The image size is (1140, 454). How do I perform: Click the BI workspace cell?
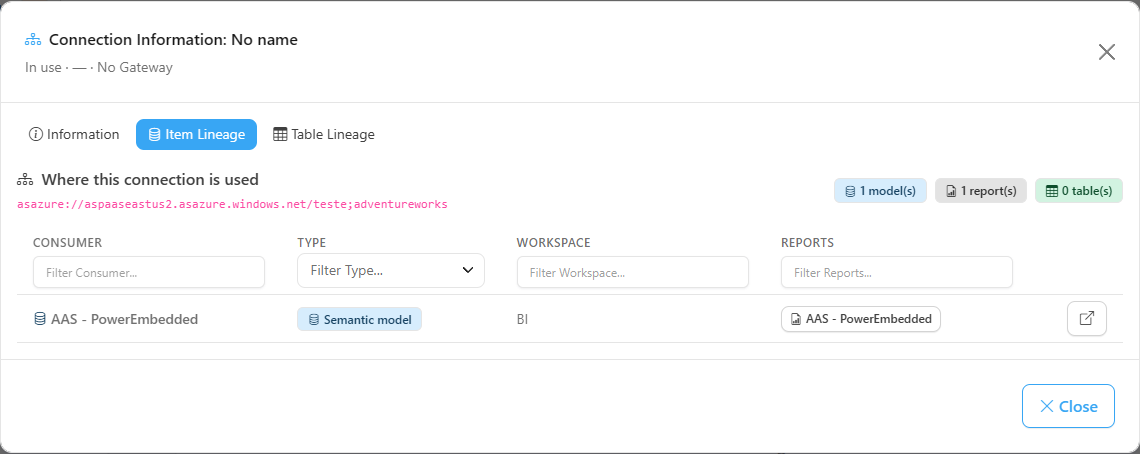(x=522, y=319)
